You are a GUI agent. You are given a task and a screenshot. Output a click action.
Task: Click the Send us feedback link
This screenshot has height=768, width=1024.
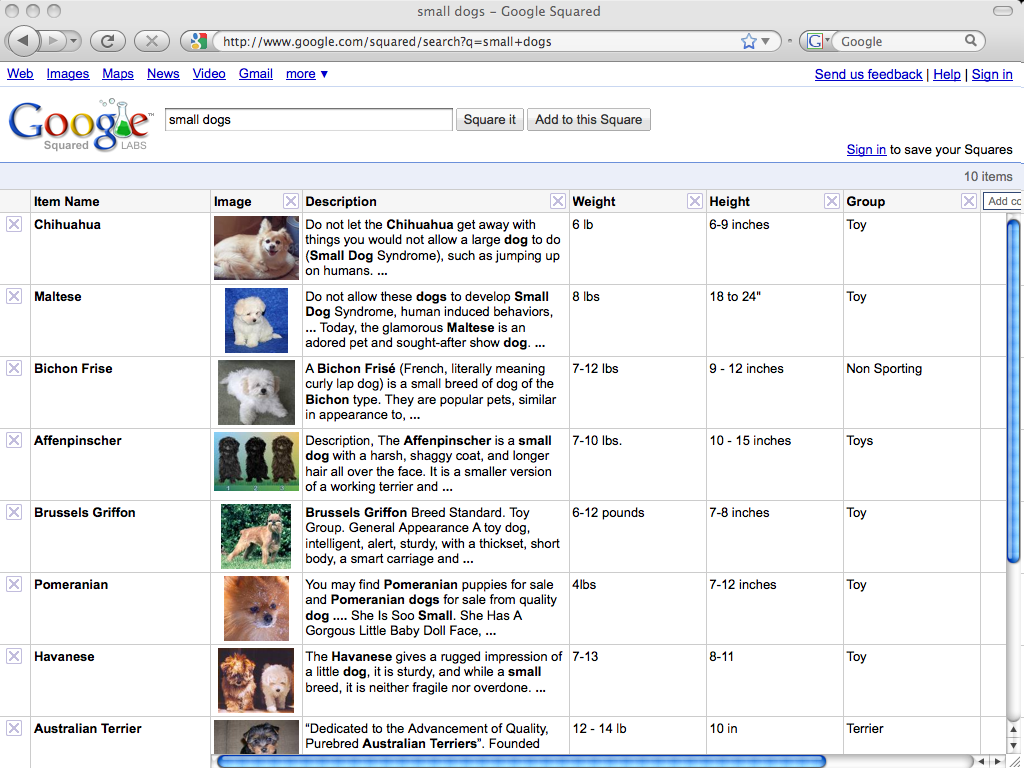tap(868, 74)
